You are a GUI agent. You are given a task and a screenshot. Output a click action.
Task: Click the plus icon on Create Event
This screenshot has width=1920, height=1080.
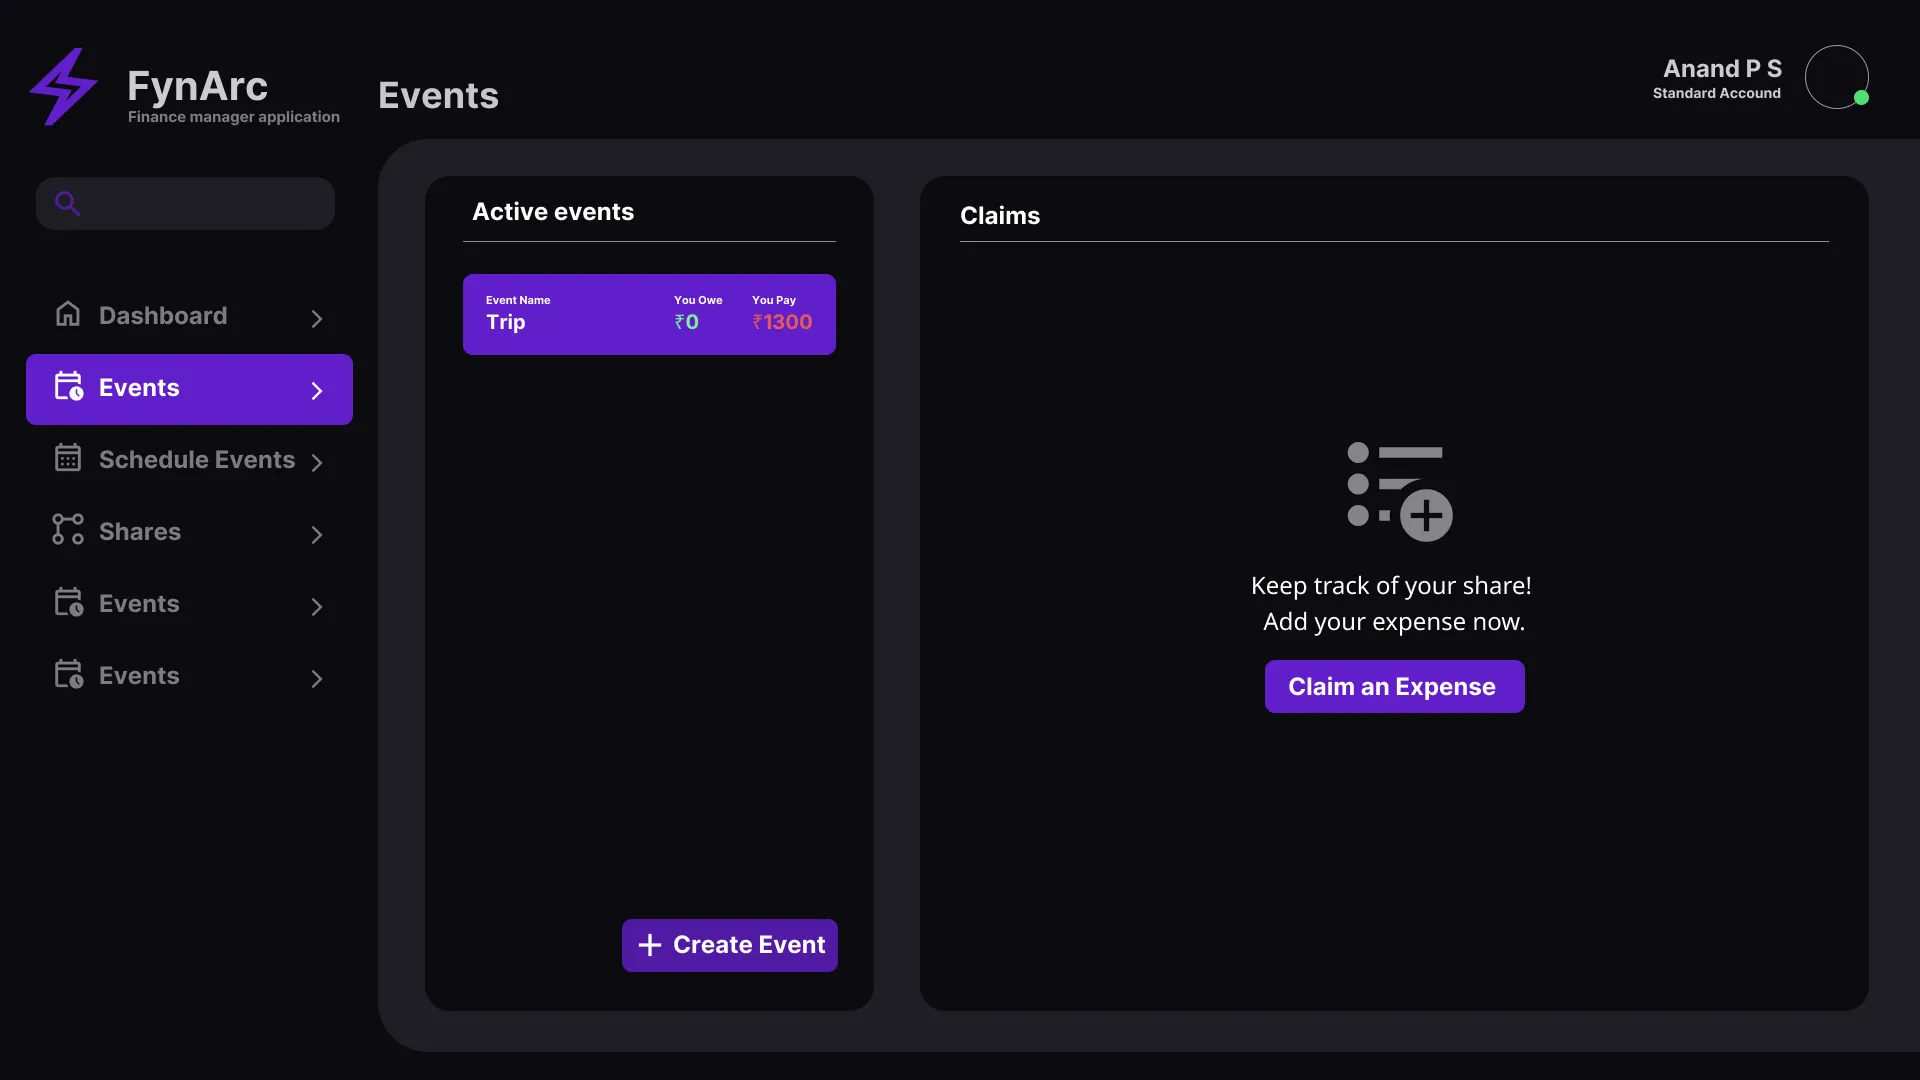tap(650, 945)
